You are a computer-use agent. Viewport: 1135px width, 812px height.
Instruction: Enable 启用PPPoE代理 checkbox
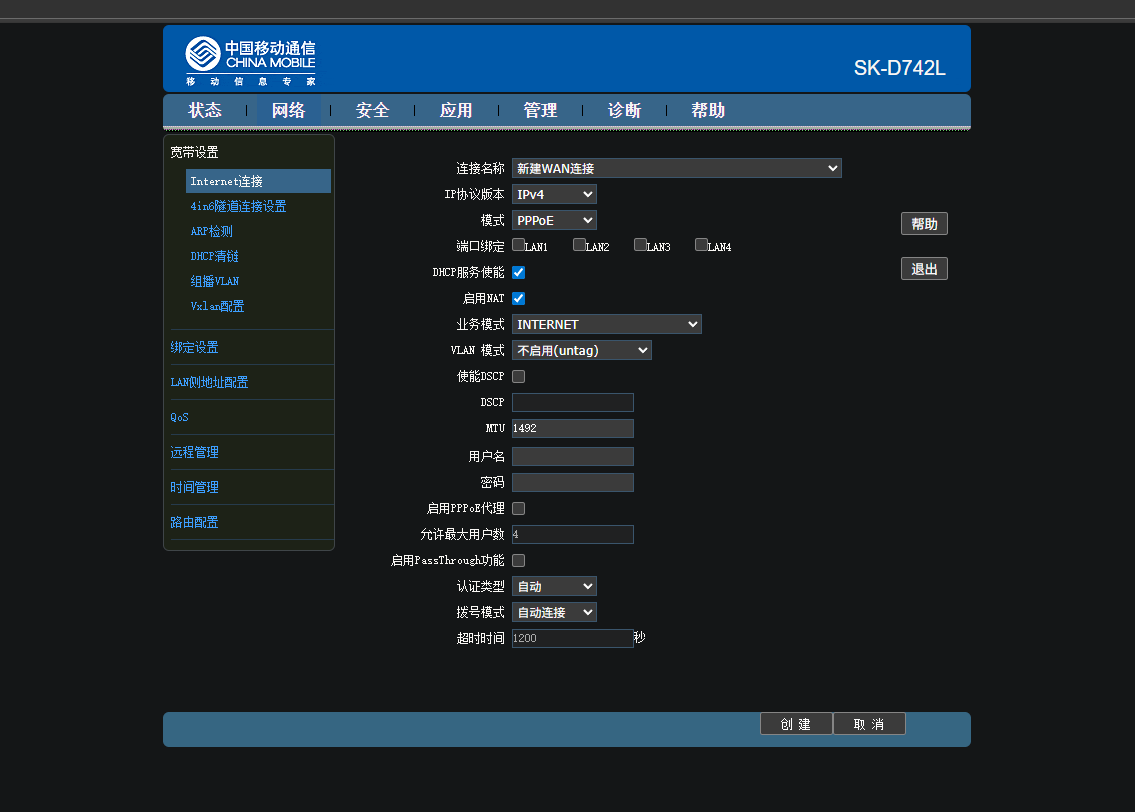point(518,509)
